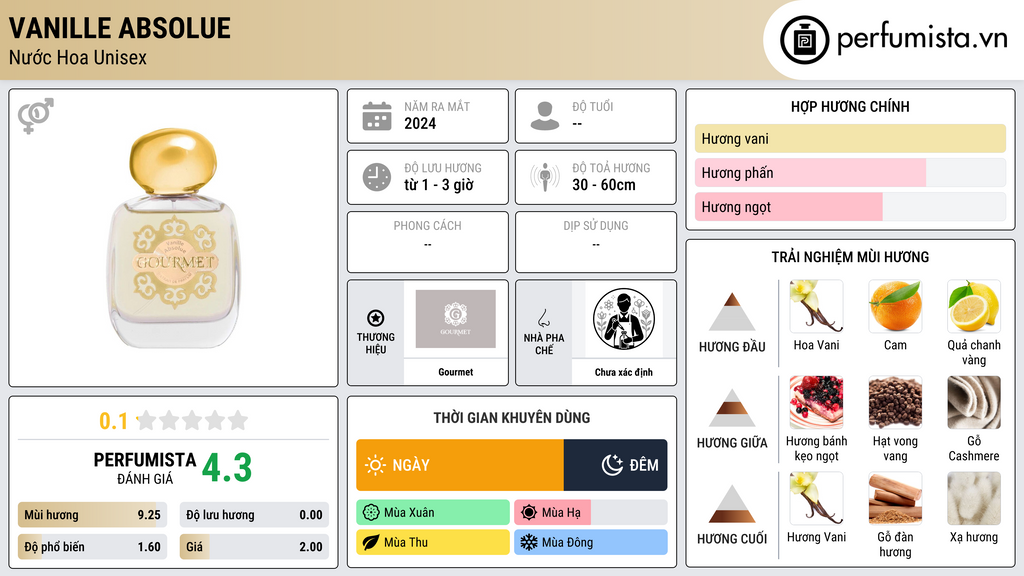The image size is (1024, 576).
Task: Click the person silhouette age icon
Action: [x=545, y=116]
